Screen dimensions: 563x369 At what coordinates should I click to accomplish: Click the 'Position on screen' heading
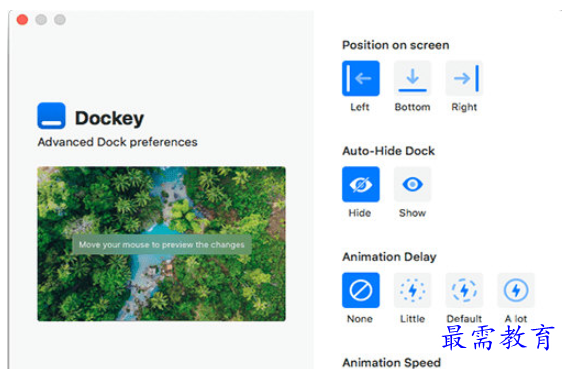point(396,45)
